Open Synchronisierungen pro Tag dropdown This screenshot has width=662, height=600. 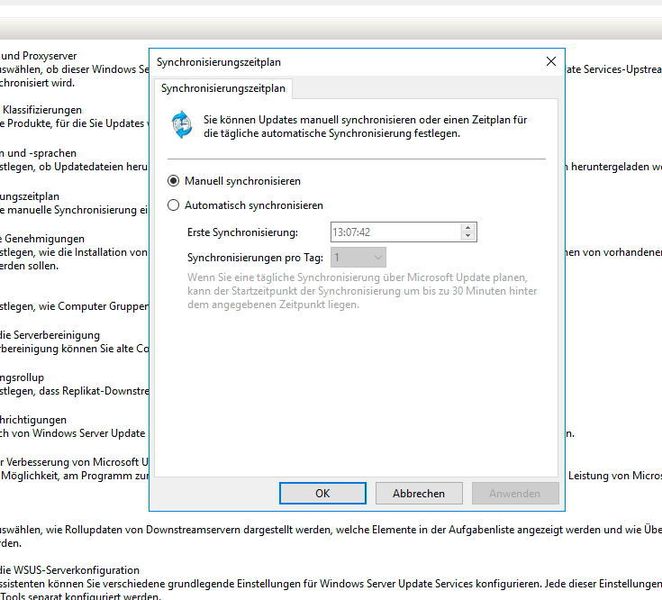358,257
